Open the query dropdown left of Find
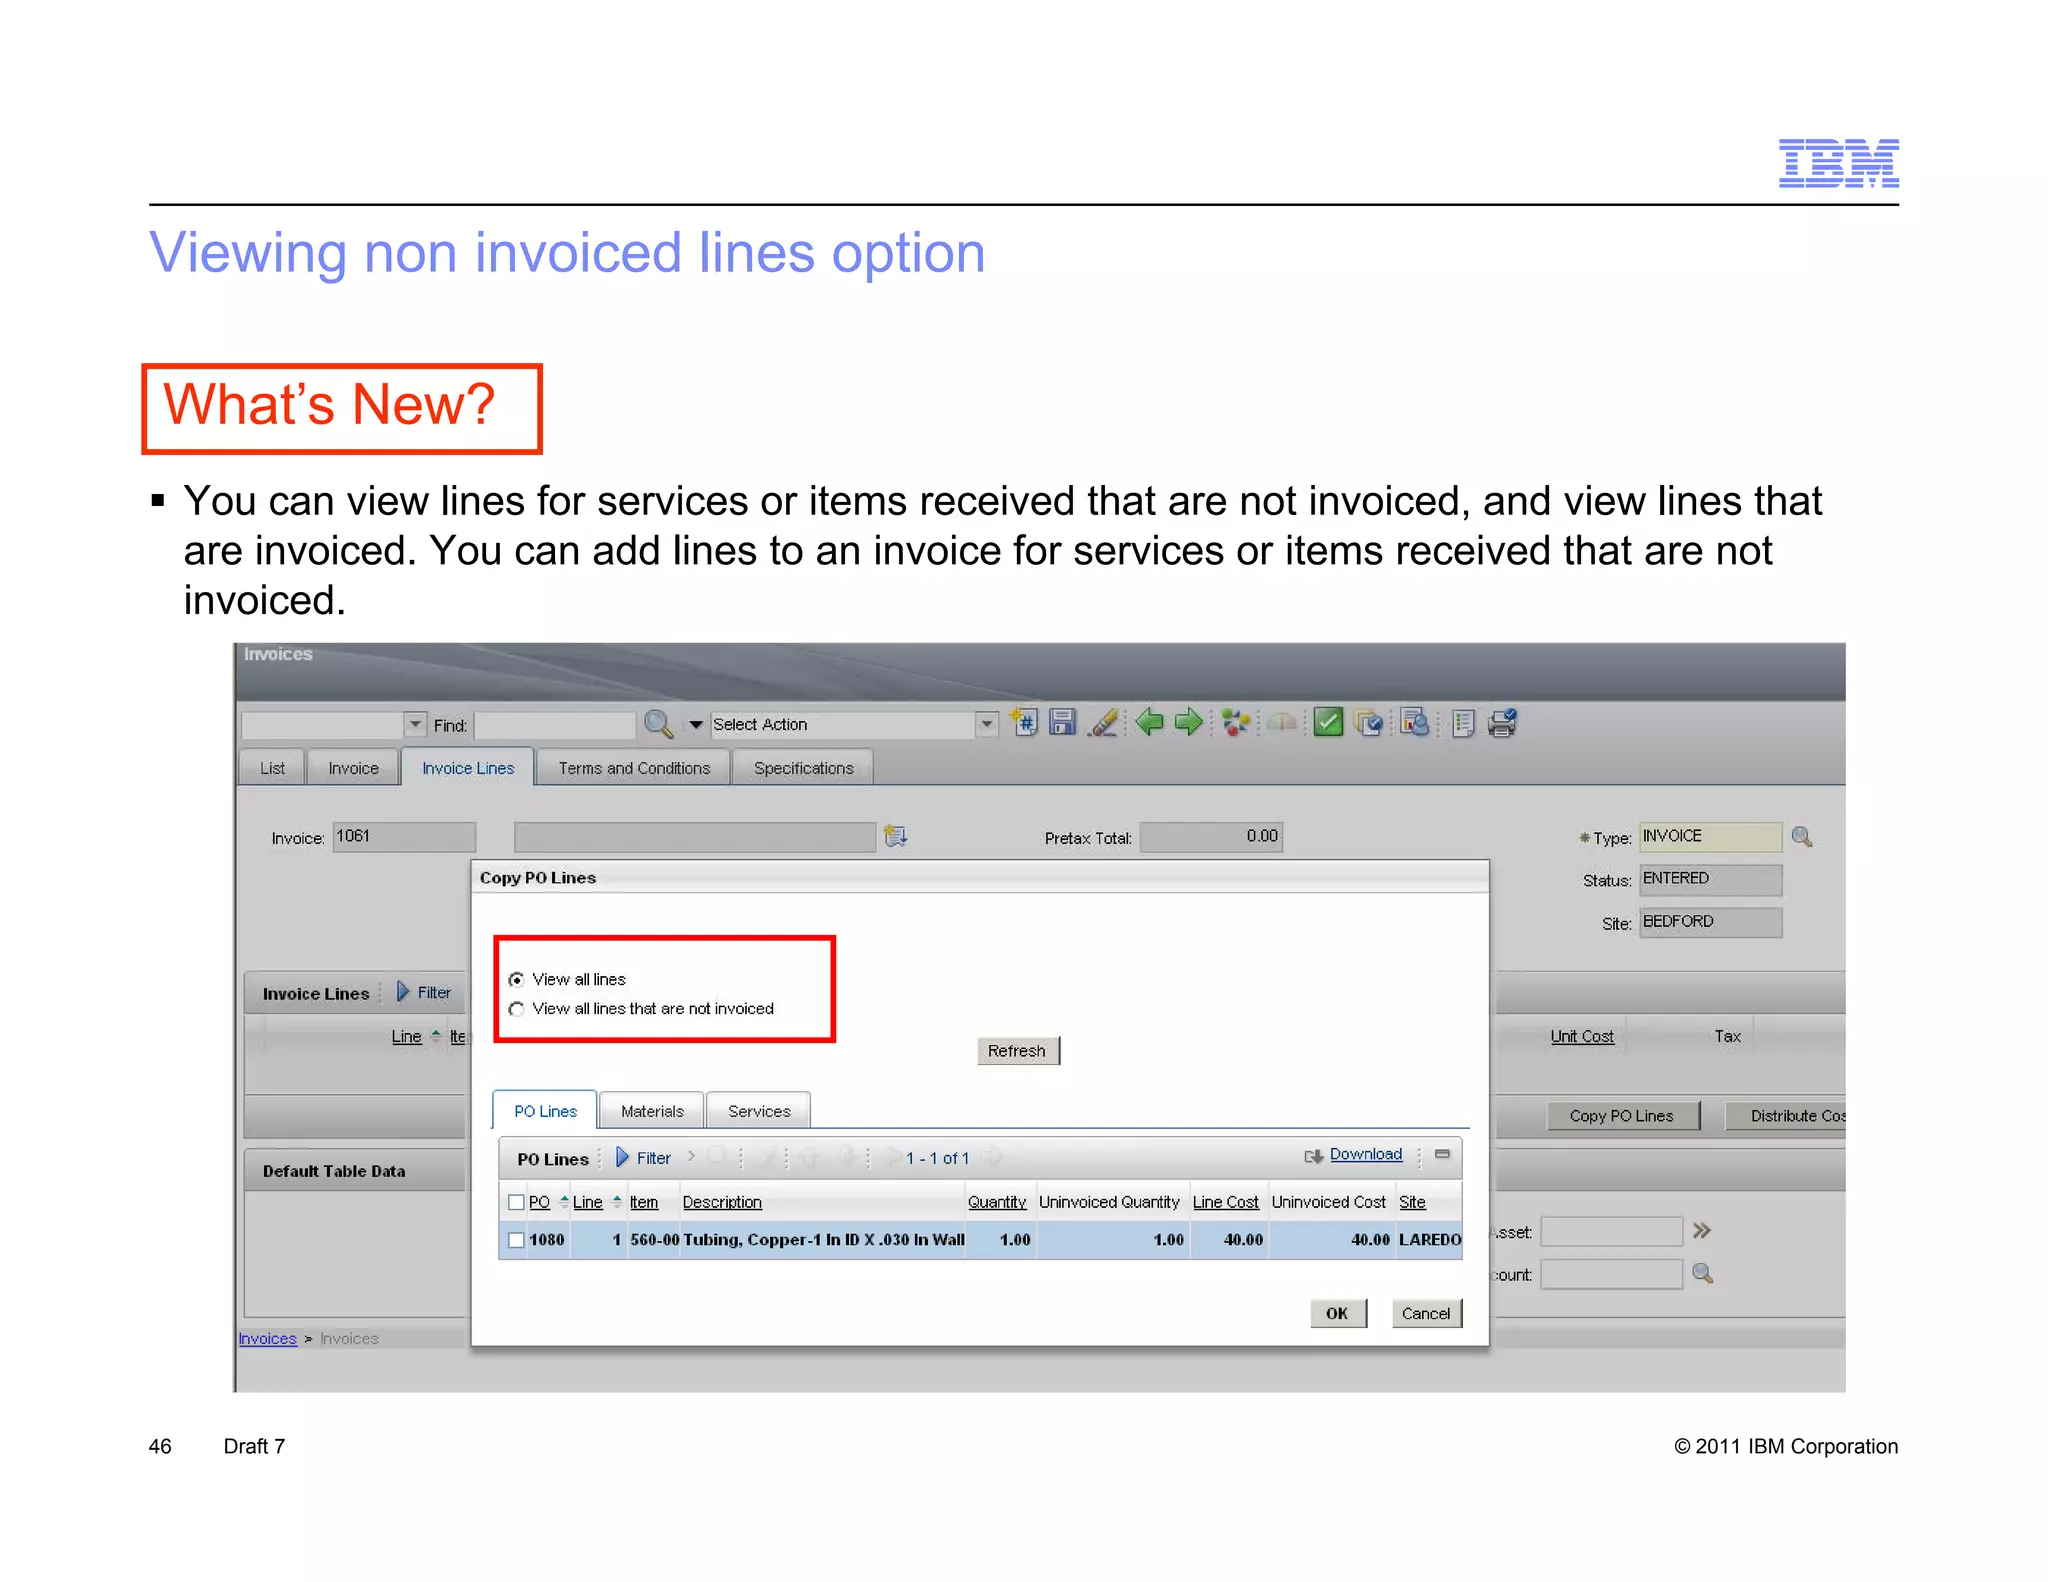The width and height of the screenshot is (2048, 1582). coord(415,724)
